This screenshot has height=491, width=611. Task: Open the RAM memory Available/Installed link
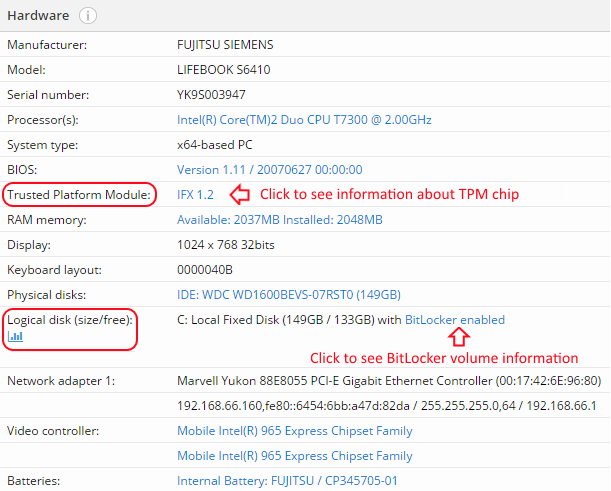(x=280, y=220)
